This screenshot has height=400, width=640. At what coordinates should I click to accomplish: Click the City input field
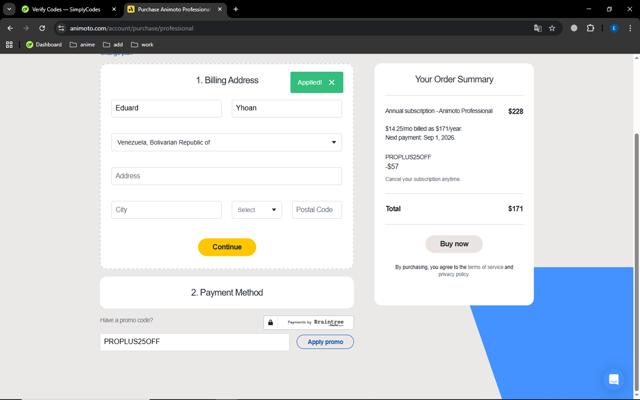(x=166, y=210)
